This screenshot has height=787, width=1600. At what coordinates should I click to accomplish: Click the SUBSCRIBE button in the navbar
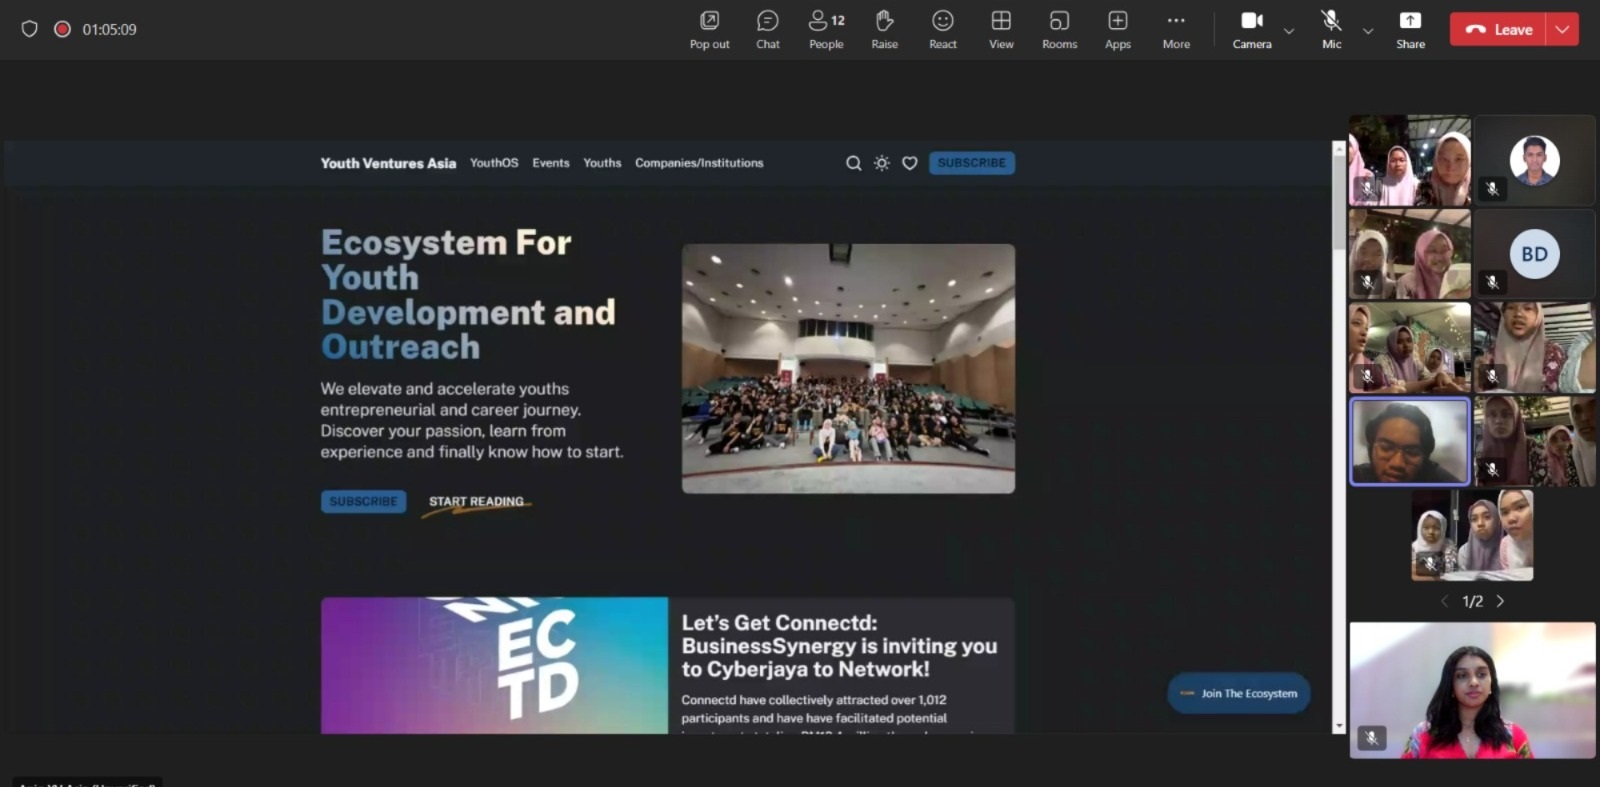click(972, 163)
